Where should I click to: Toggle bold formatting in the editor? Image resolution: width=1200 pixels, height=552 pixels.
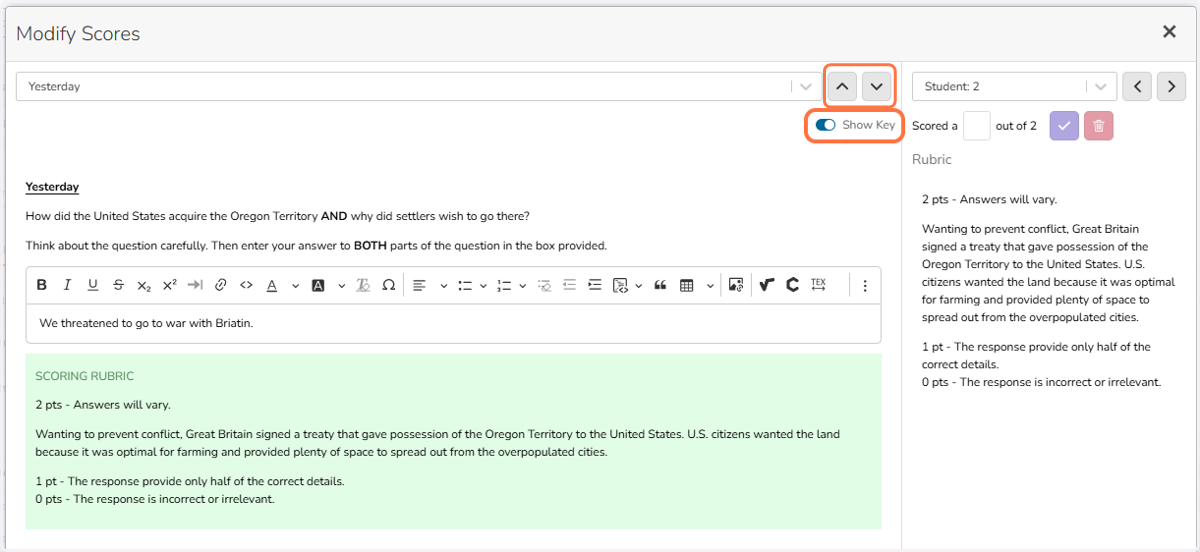pos(42,285)
